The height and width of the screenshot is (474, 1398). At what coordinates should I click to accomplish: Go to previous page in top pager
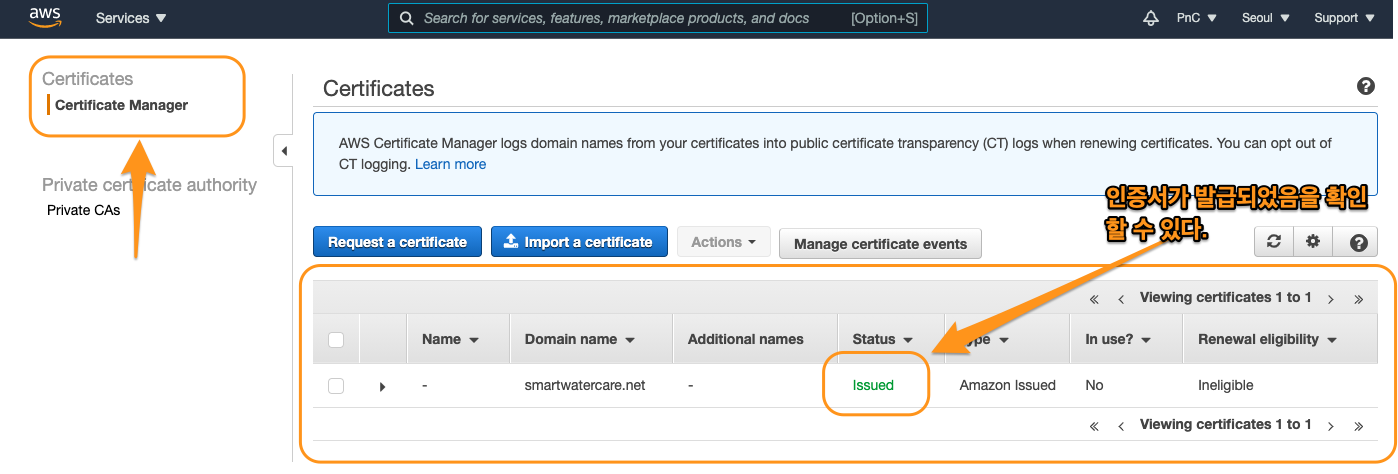click(x=1121, y=298)
